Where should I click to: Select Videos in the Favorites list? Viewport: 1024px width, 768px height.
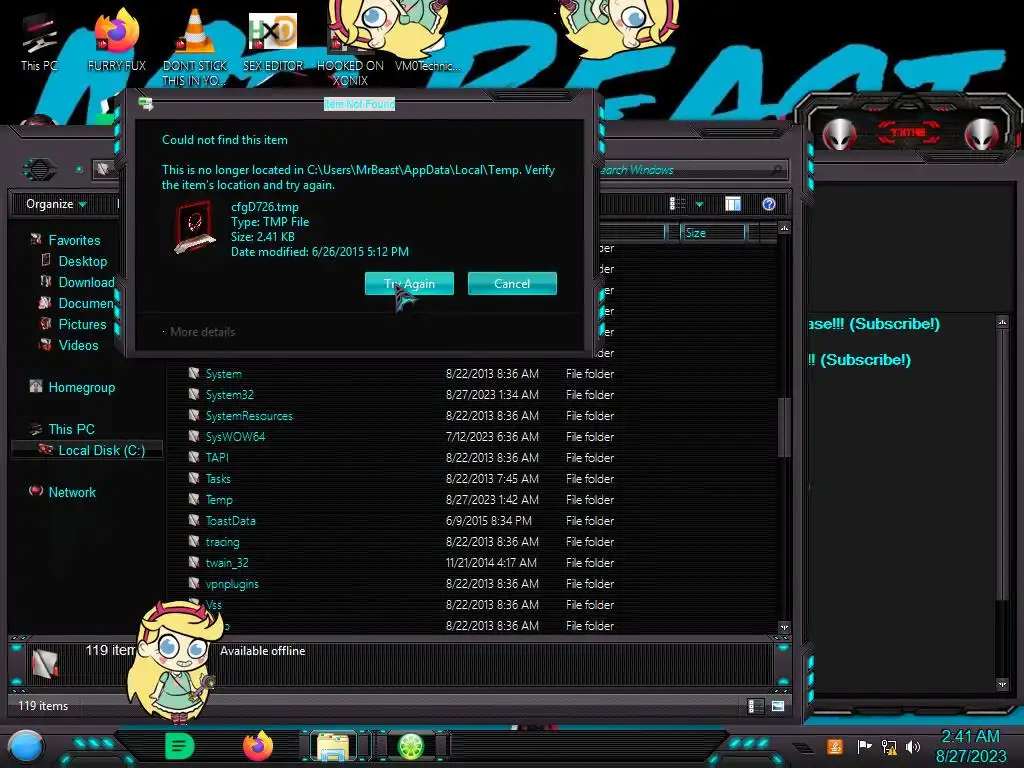point(78,345)
